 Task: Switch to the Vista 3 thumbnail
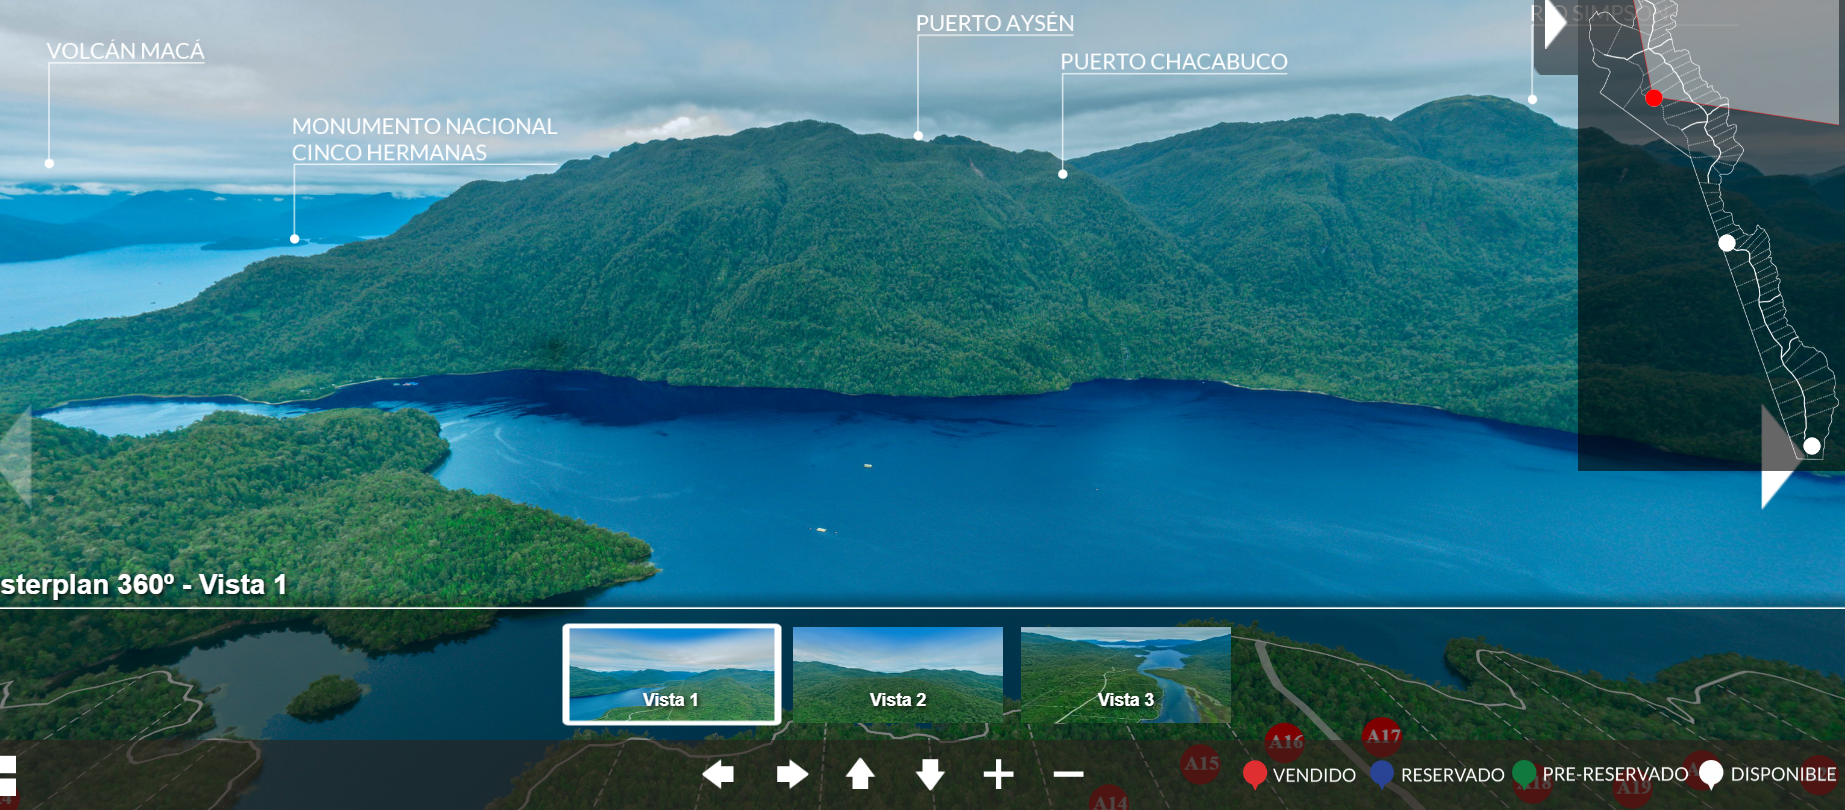[x=1126, y=674]
